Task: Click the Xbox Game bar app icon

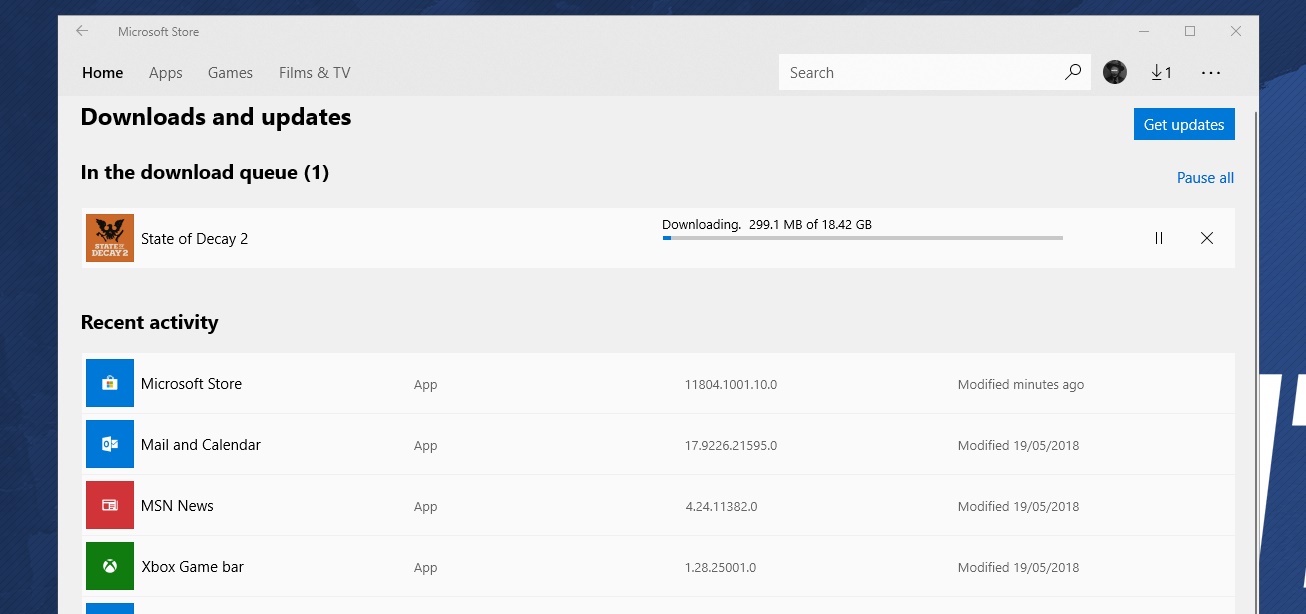Action: (x=110, y=566)
